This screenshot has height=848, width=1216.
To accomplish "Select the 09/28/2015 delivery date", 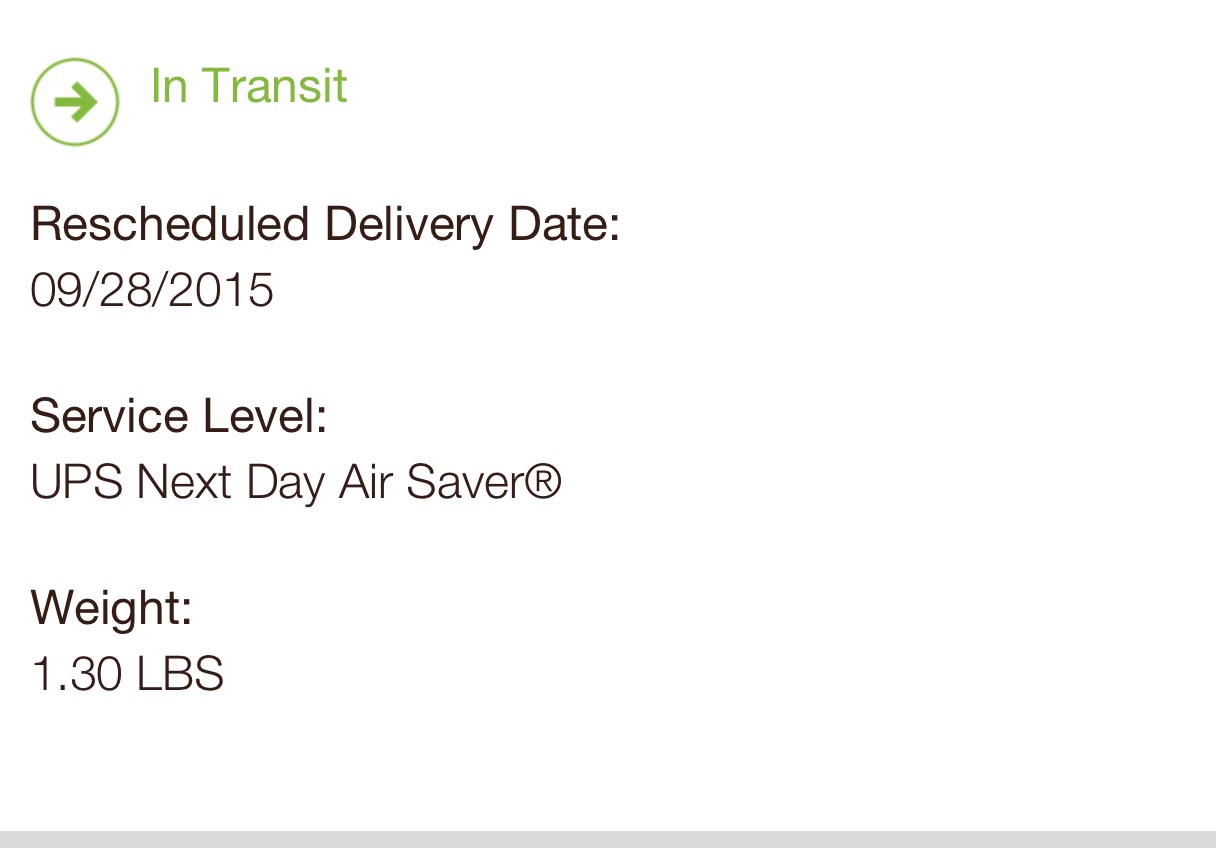I will pyautogui.click(x=152, y=291).
